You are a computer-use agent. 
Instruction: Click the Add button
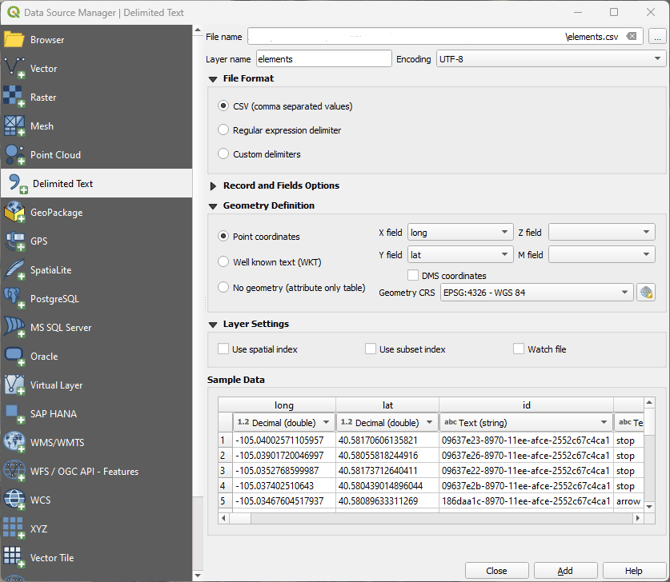click(565, 570)
